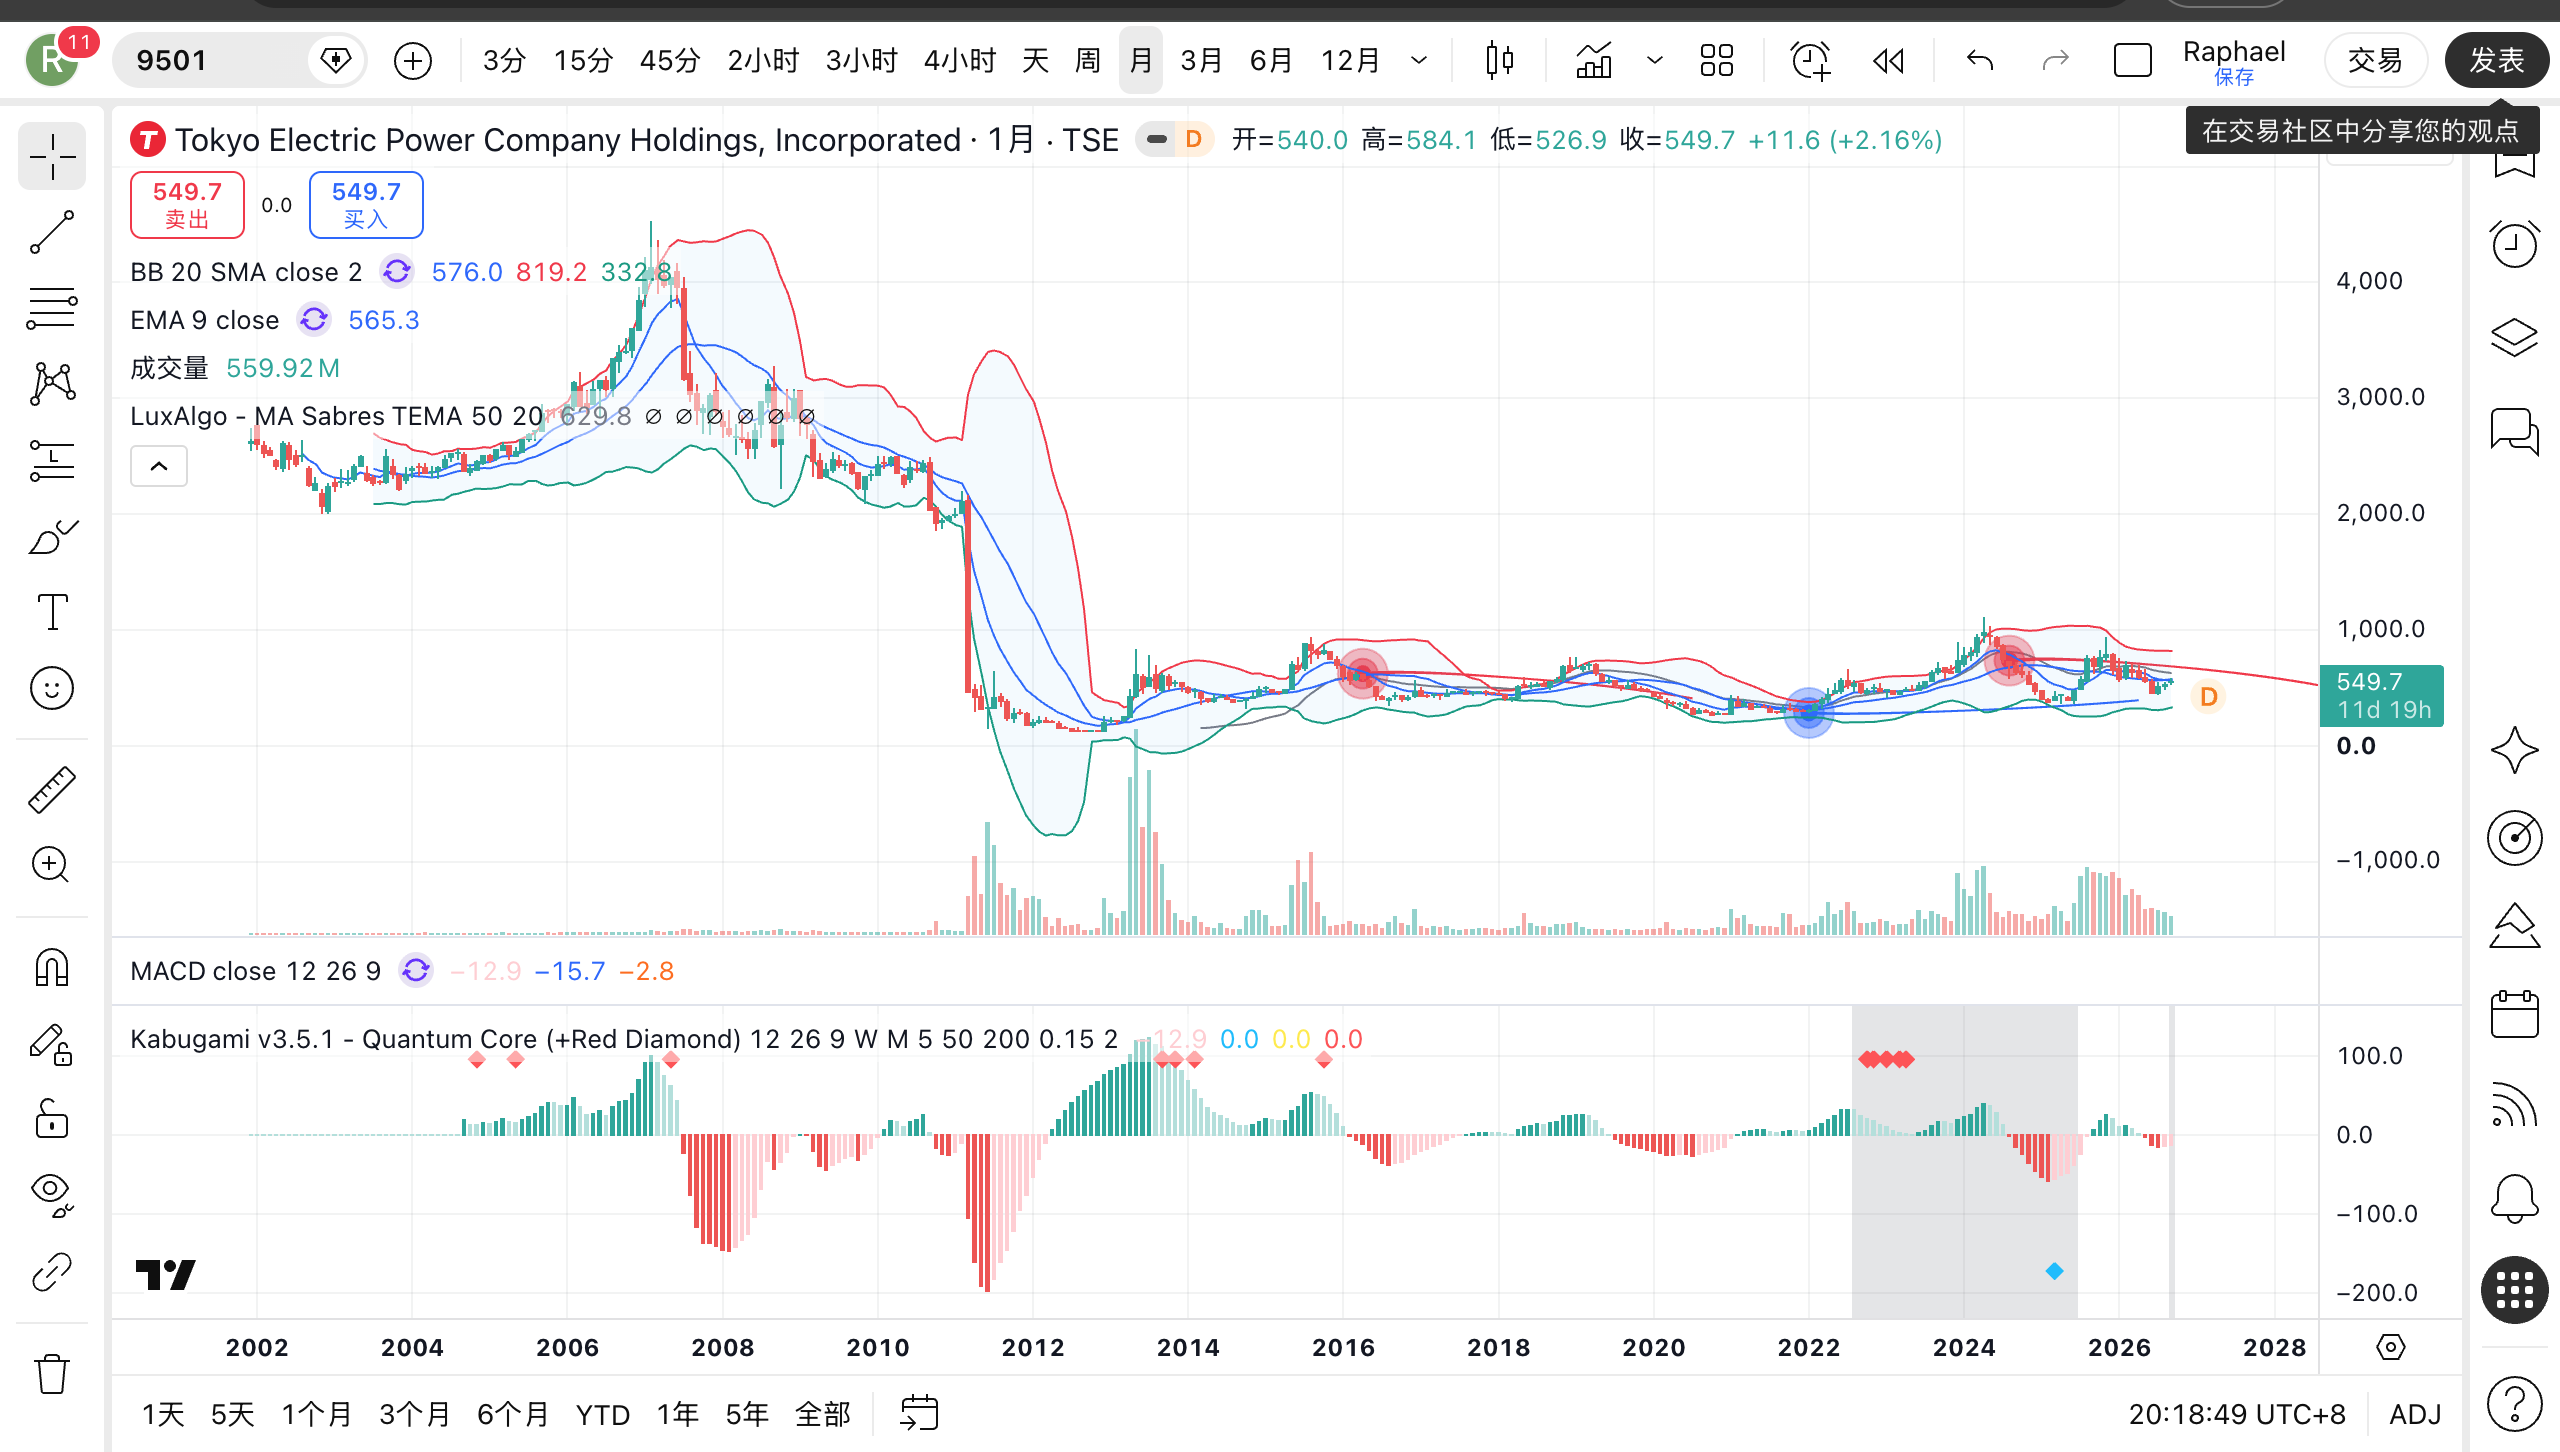Open chart settings hexagon on time axis
This screenshot has width=2560, height=1452.
(2390, 1347)
